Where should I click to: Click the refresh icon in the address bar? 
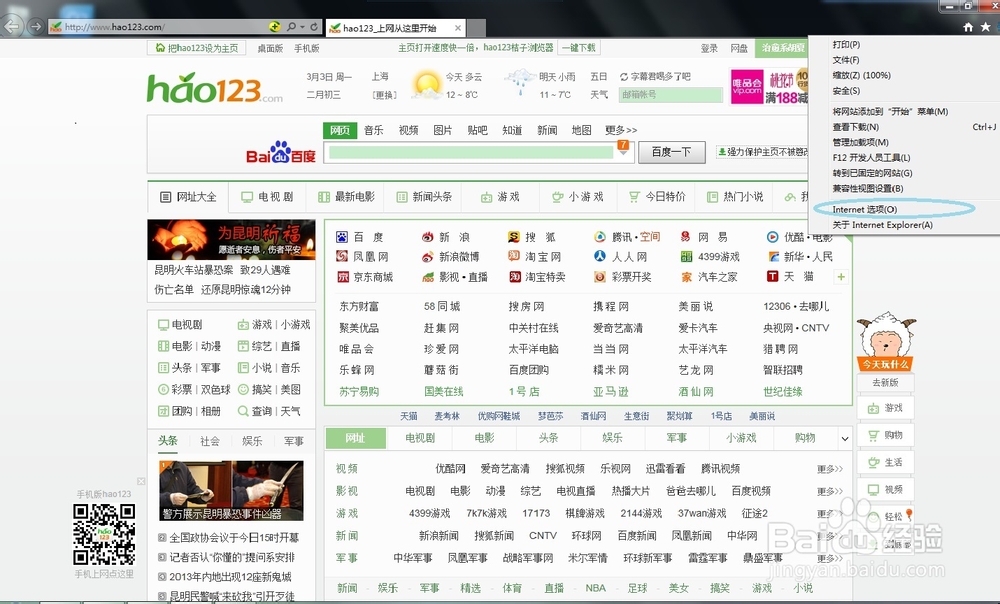[x=313, y=27]
